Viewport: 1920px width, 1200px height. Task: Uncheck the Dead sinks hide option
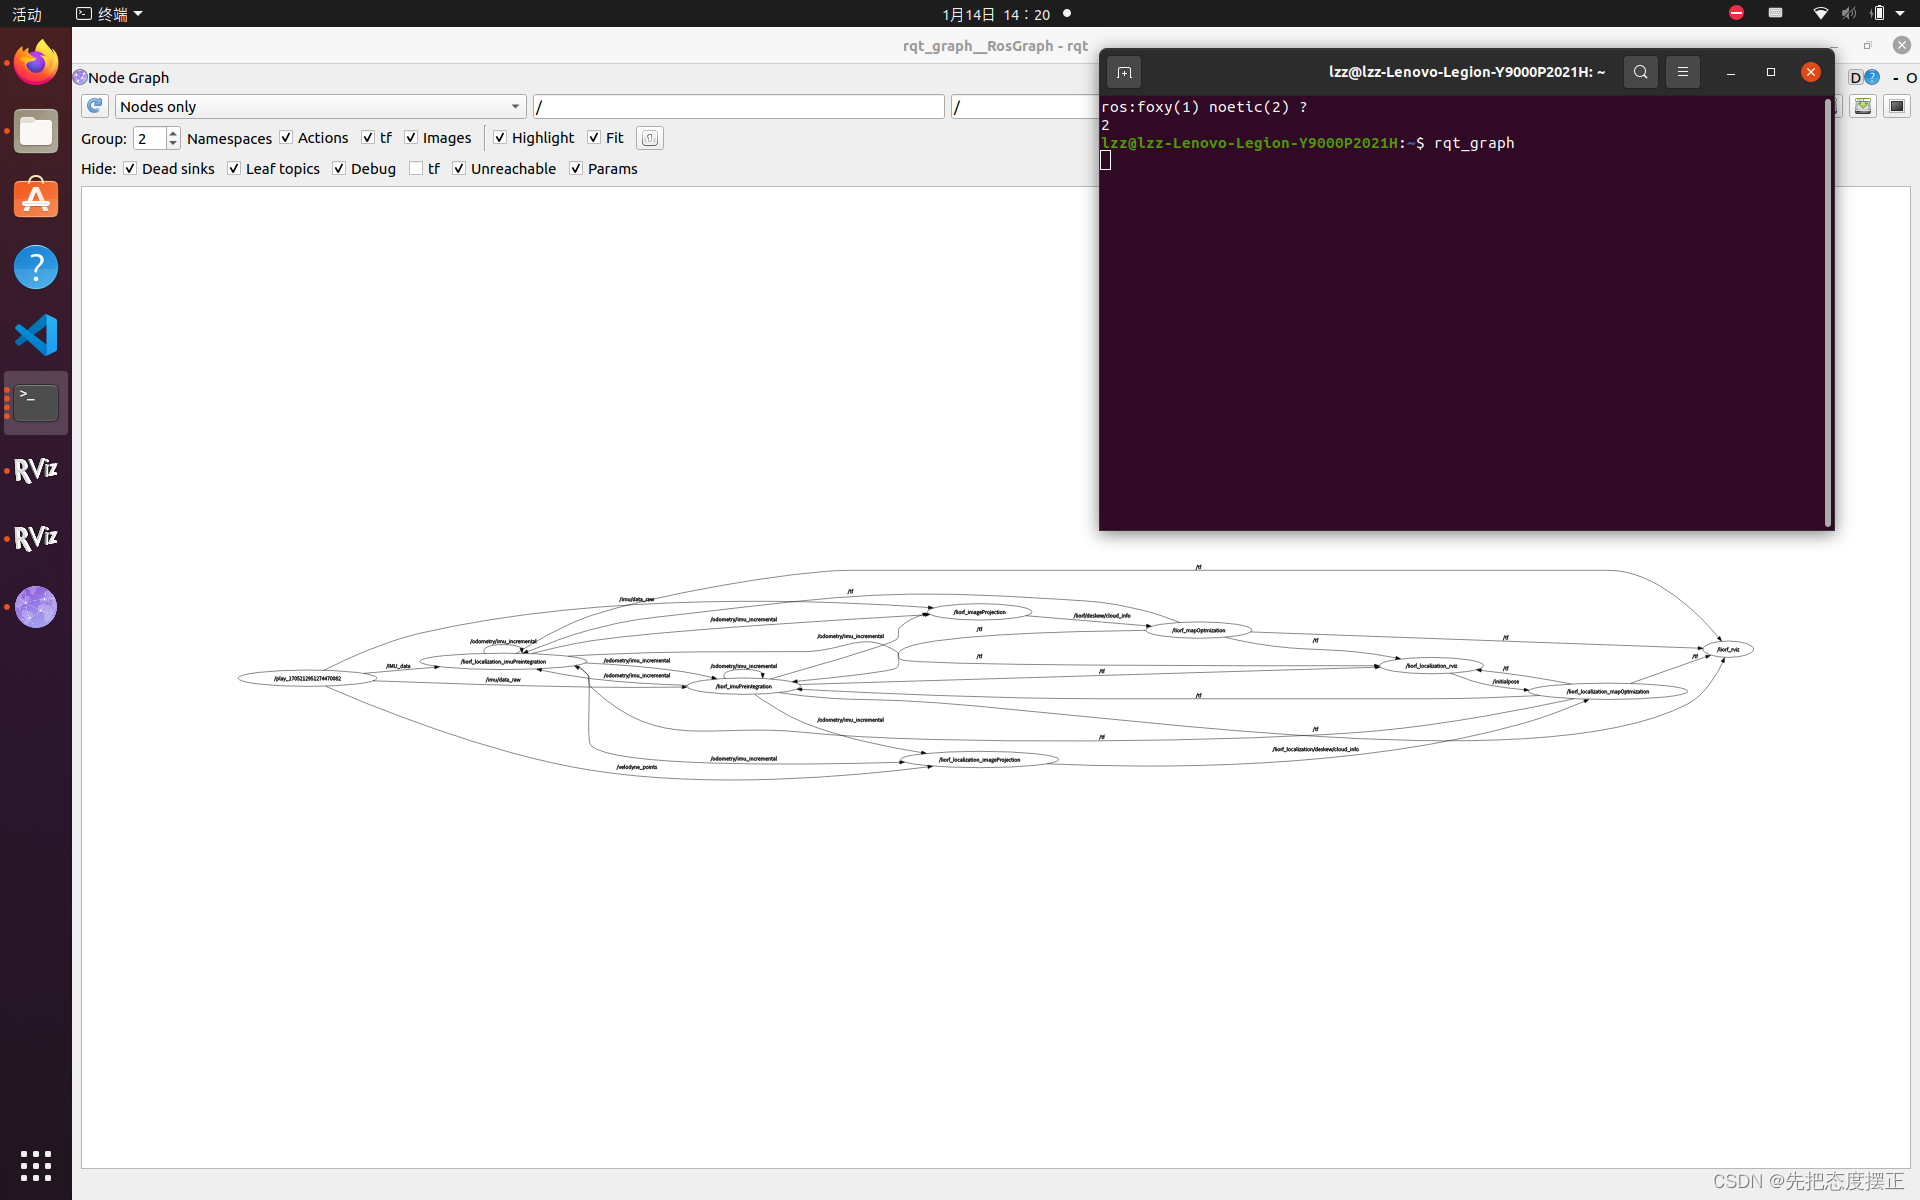tap(130, 168)
